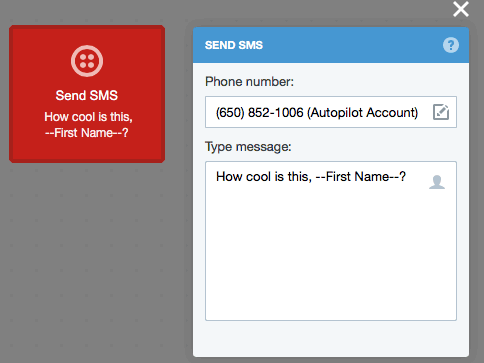Focus the Type message text area
This screenshot has height=363, width=484.
(x=331, y=241)
